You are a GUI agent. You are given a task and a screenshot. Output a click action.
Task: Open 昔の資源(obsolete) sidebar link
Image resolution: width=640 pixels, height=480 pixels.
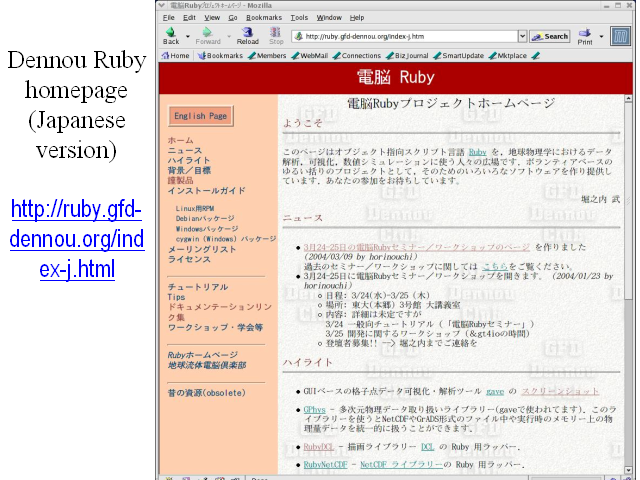point(207,393)
